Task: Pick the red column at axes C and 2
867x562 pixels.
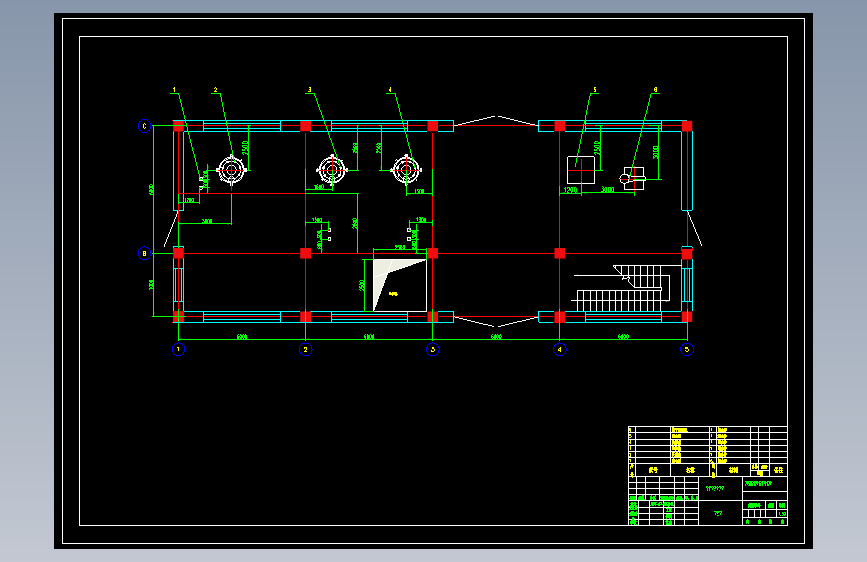Action: pyautogui.click(x=305, y=126)
